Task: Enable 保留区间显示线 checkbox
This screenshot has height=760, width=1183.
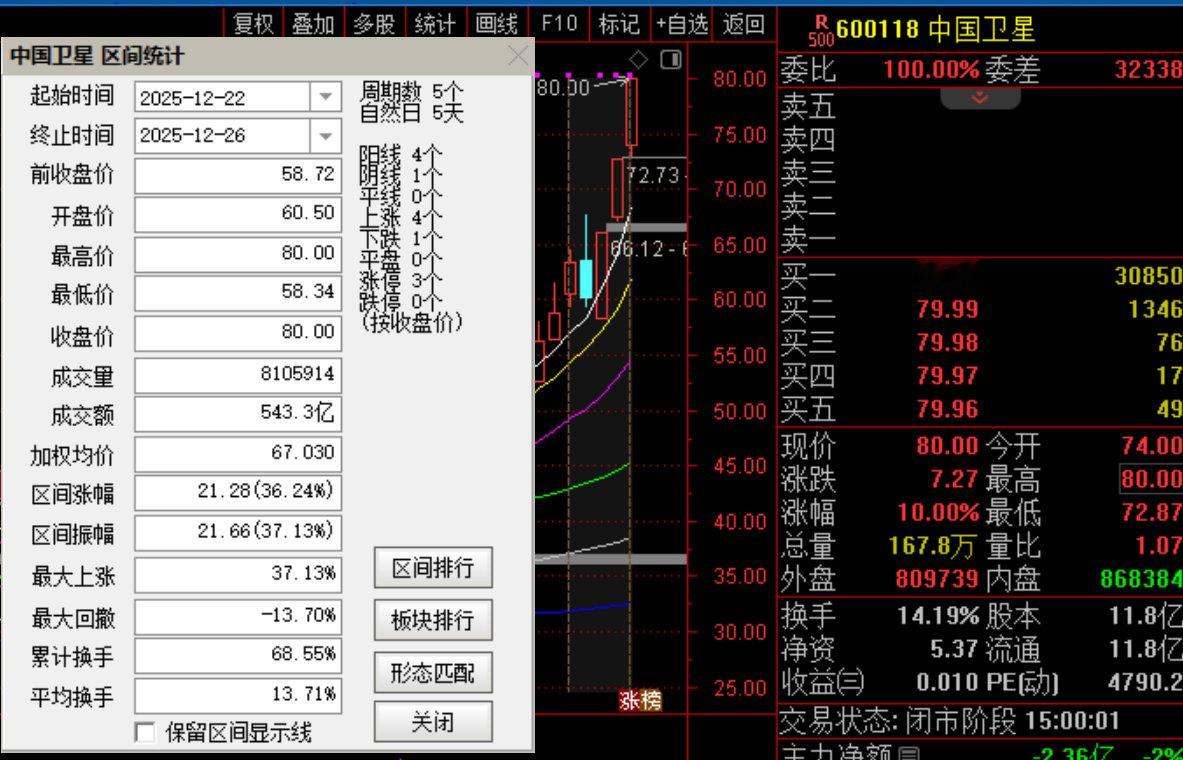Action: (144, 732)
